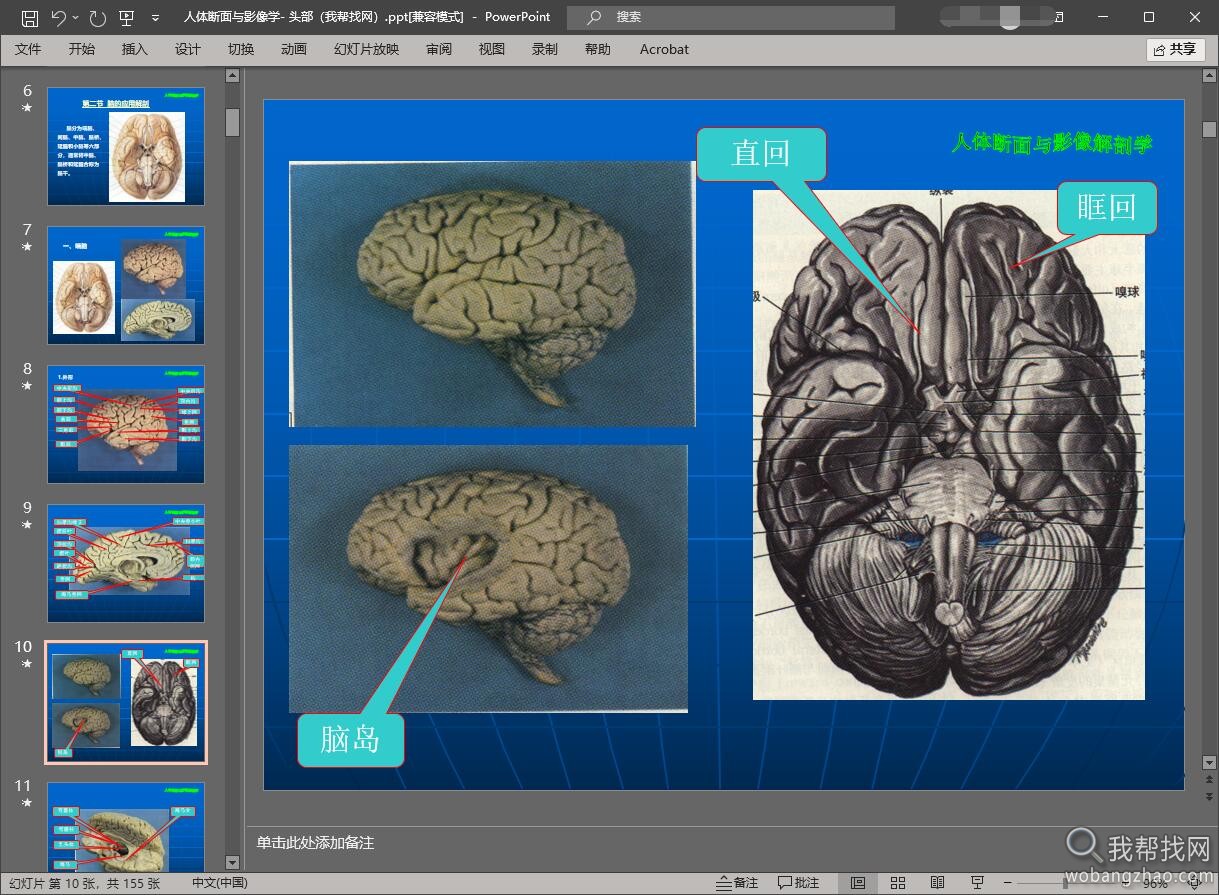Select slide 7 thumbnail
The height and width of the screenshot is (895, 1219).
(x=126, y=285)
